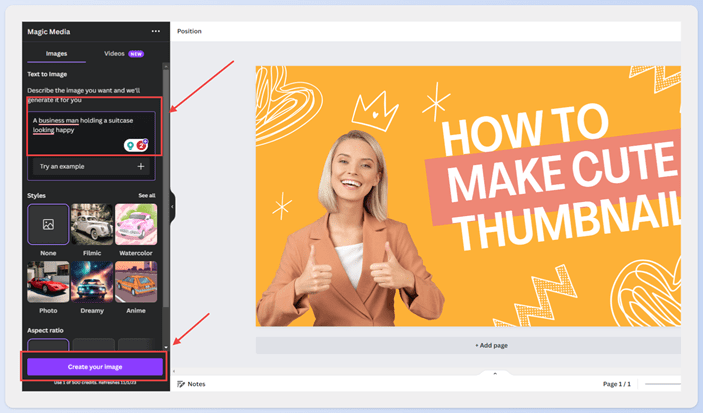The image size is (703, 413).
Task: Open the Magic Media more options menu
Action: point(156,31)
